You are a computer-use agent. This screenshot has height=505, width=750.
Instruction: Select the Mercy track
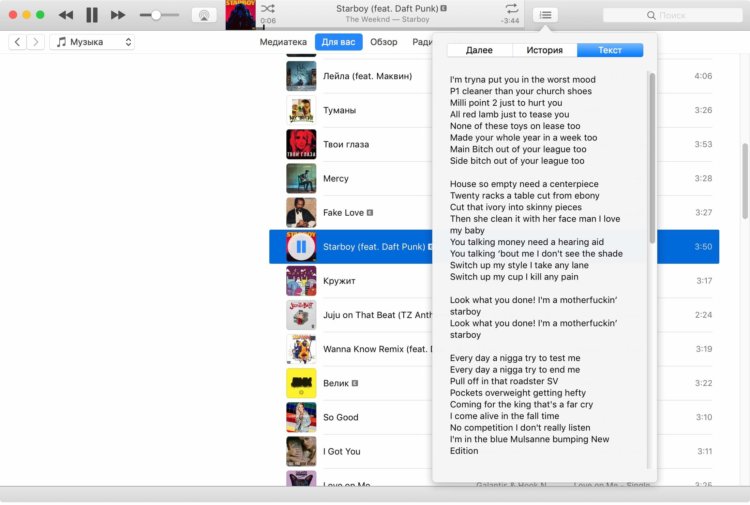click(336, 178)
